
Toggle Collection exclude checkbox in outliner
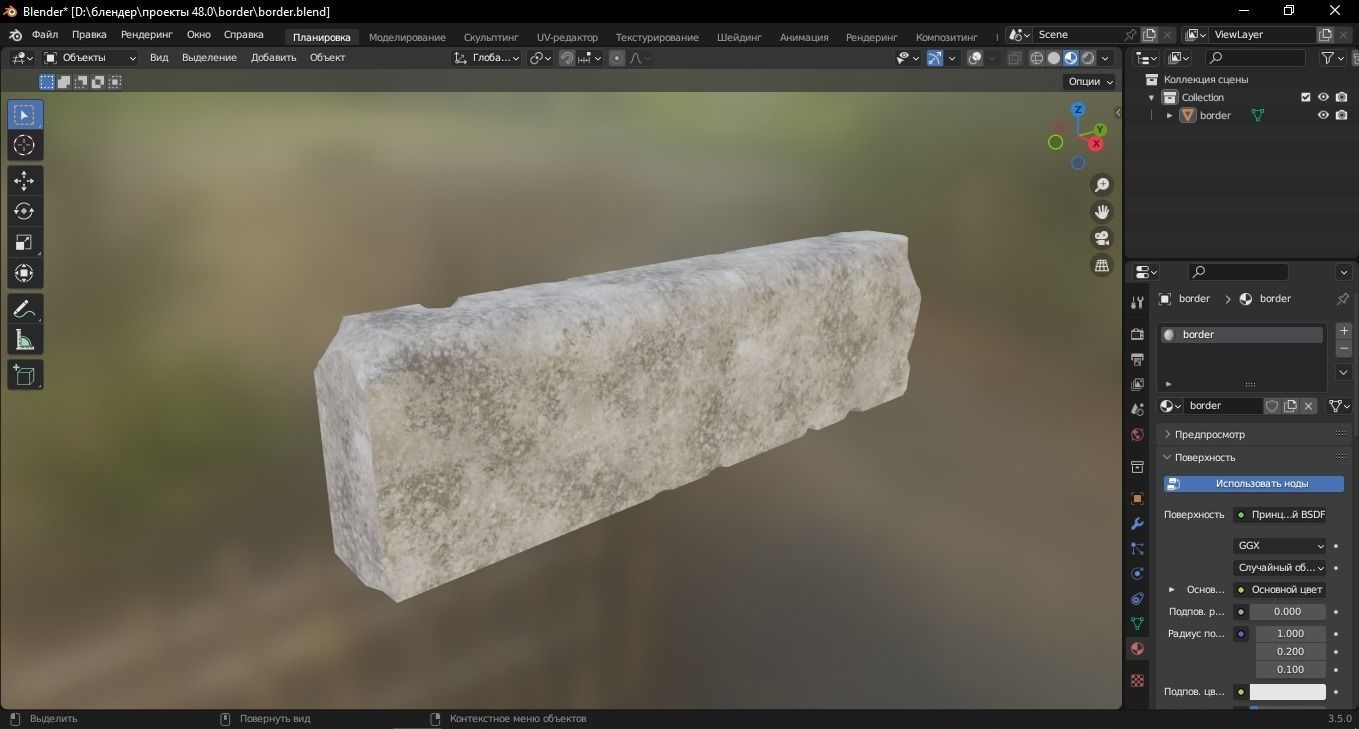(1305, 97)
